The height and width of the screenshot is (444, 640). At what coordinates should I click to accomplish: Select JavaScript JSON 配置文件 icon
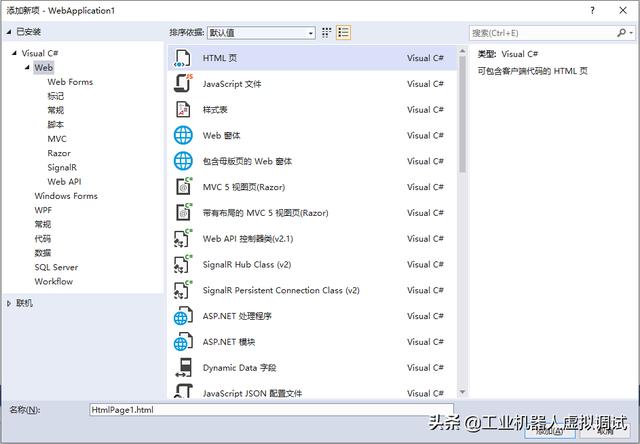[x=183, y=391]
